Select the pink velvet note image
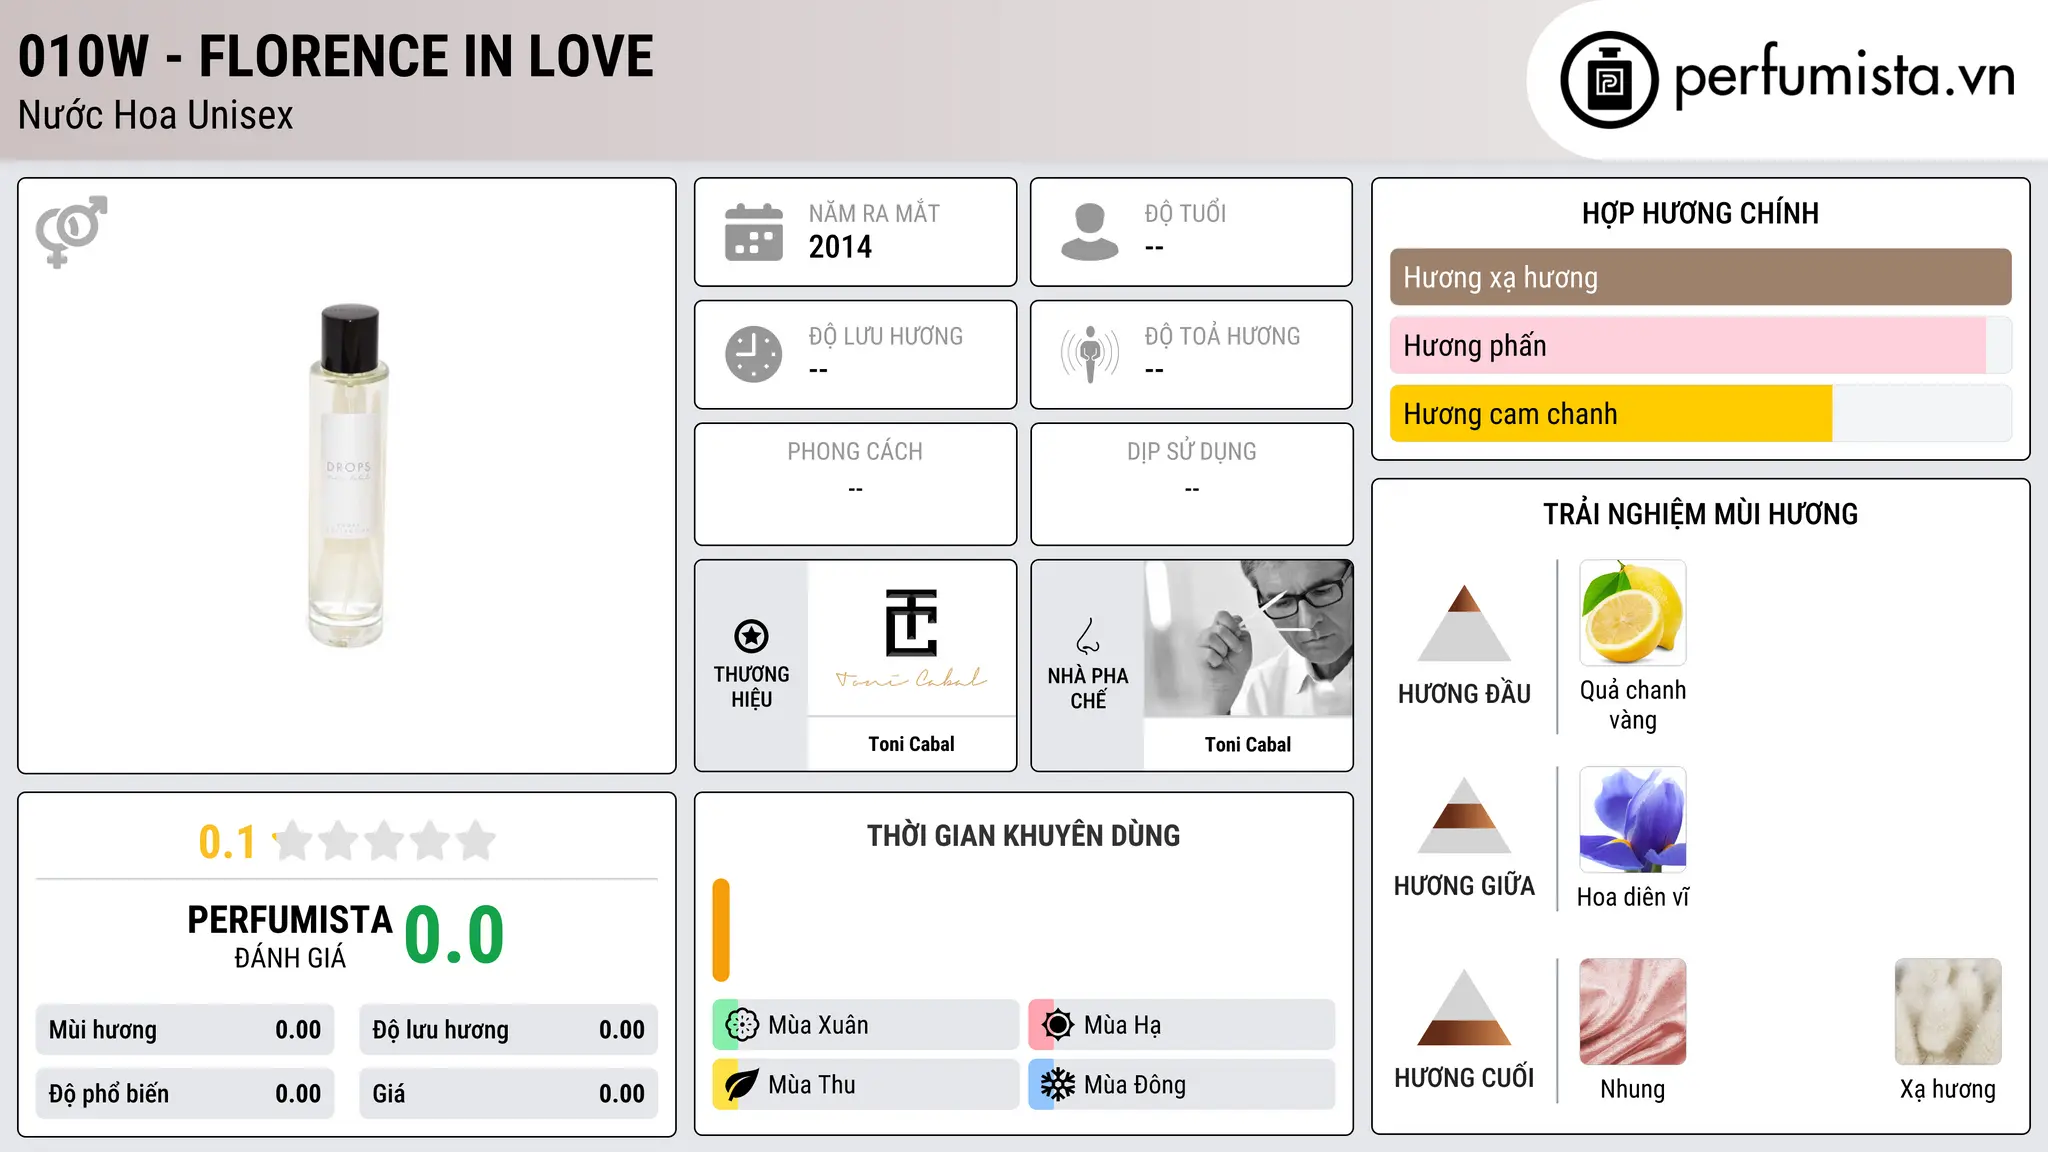The height and width of the screenshot is (1152, 2048). pos(1633,1012)
